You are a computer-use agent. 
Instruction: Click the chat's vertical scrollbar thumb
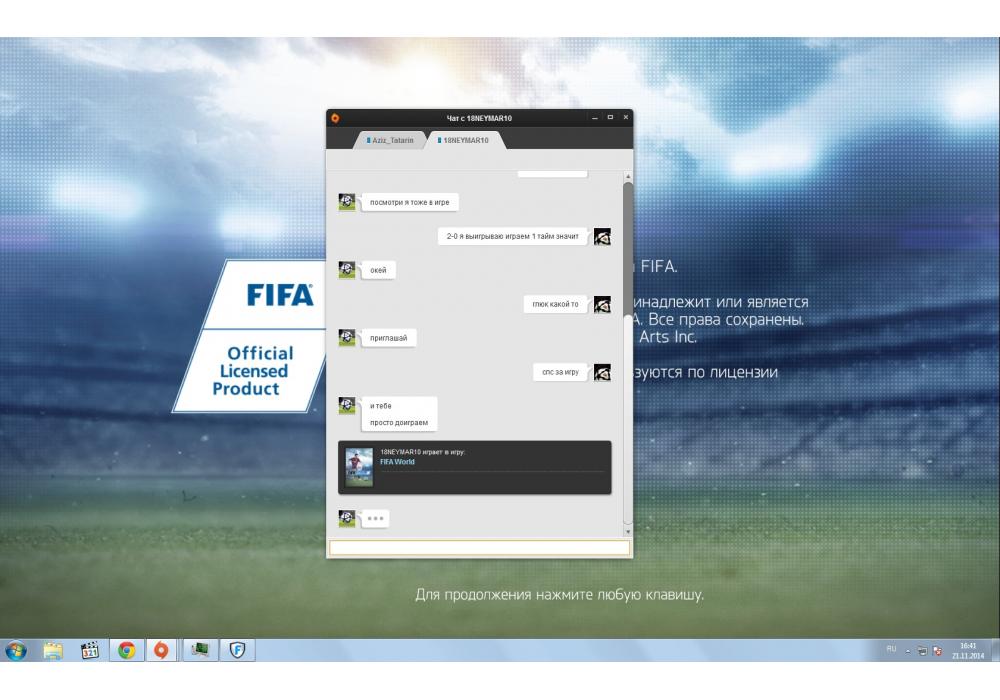[628, 245]
